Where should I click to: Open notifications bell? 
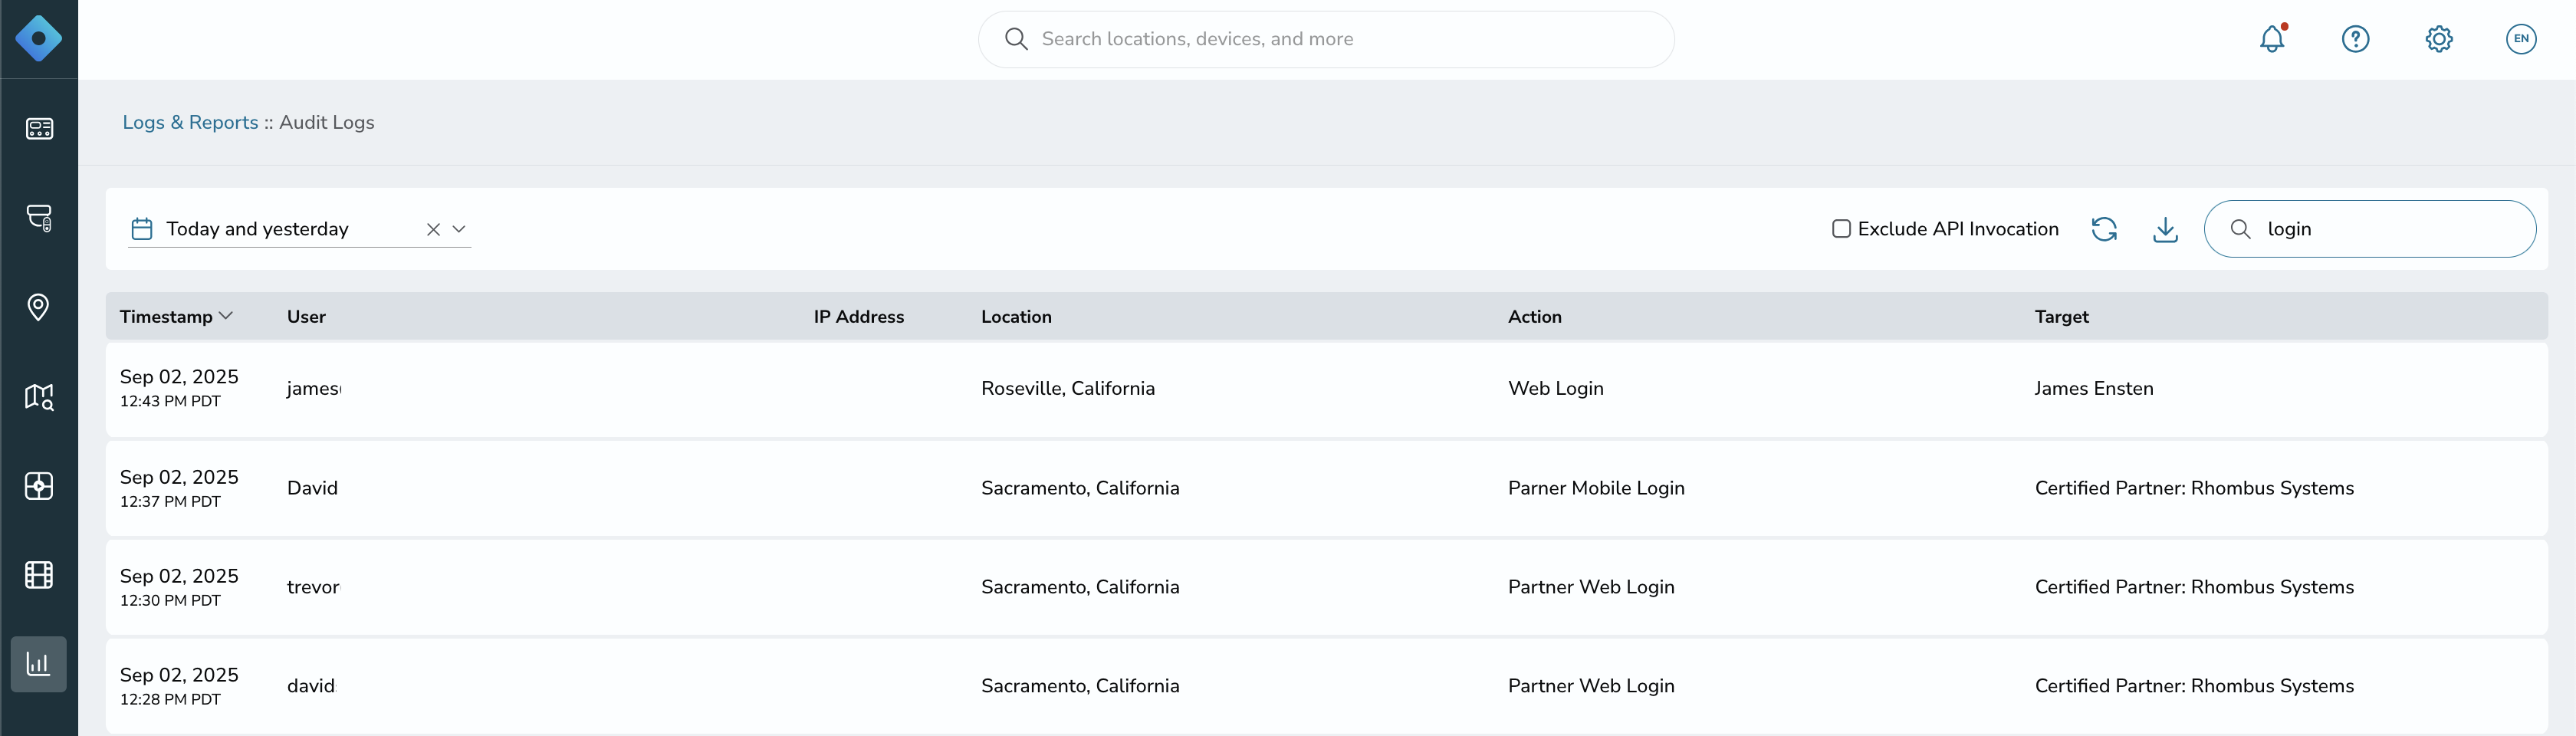(2272, 39)
